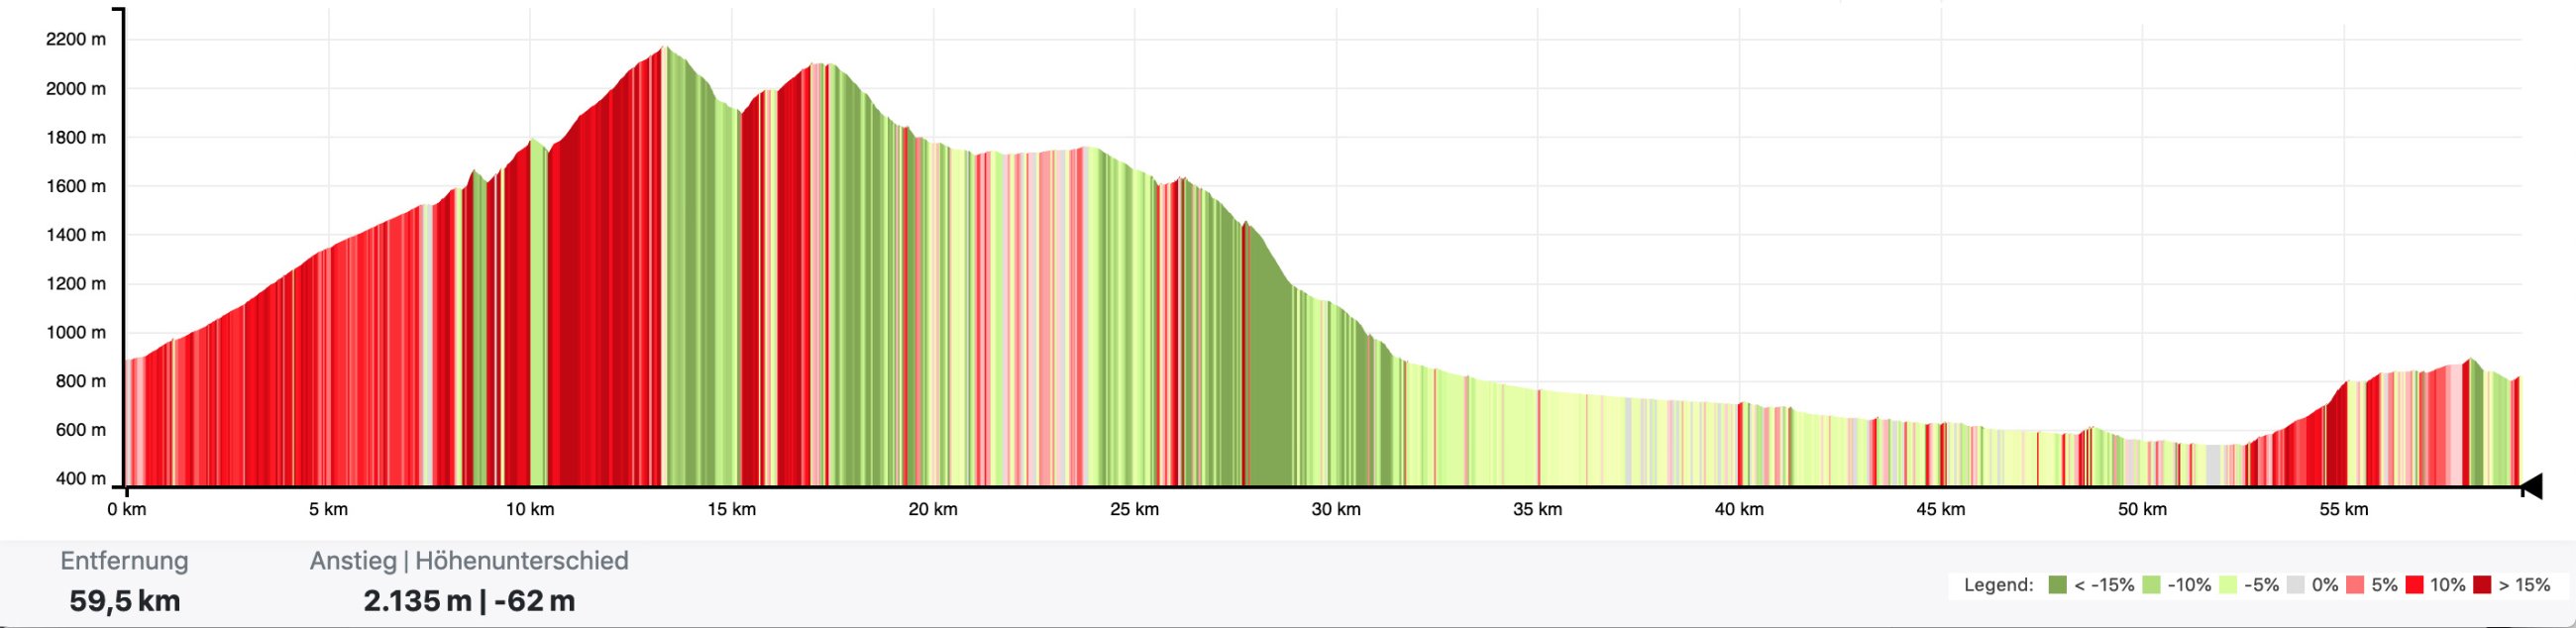Select the red "10%" legend swatch
Image resolution: width=2576 pixels, height=628 pixels.
coord(2415,585)
